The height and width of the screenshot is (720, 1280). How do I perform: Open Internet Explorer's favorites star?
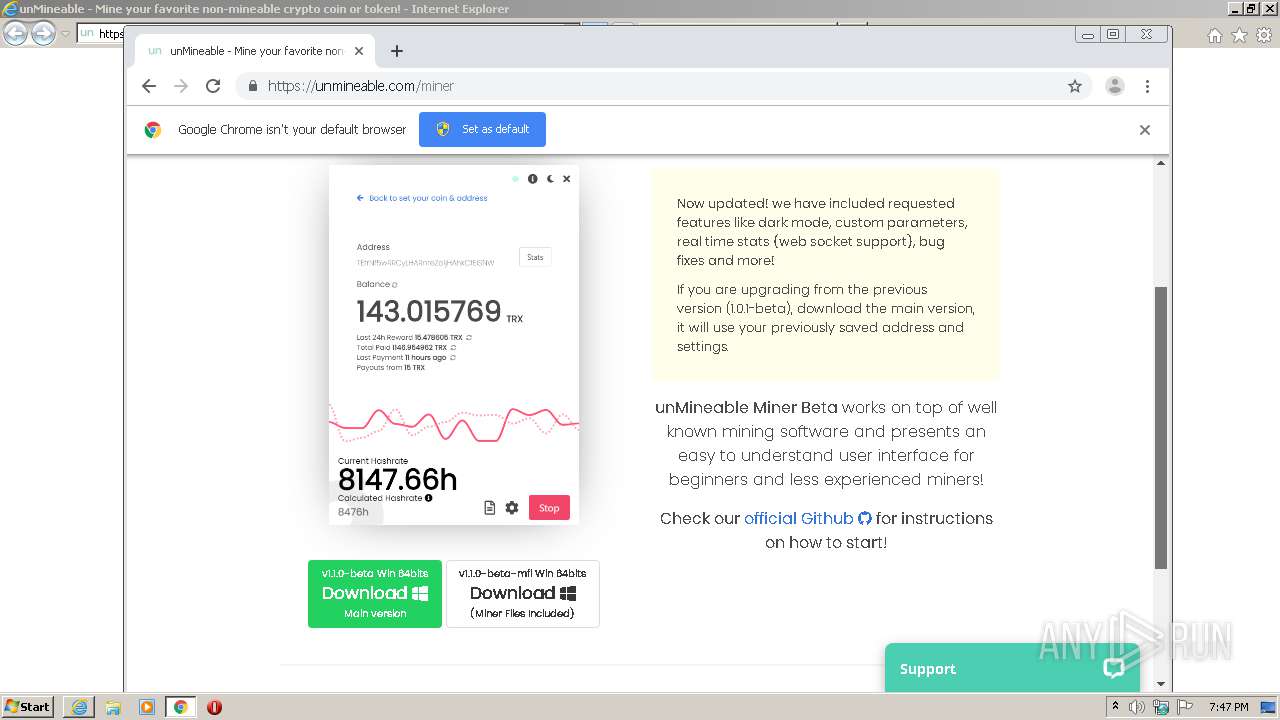pyautogui.click(x=1239, y=35)
